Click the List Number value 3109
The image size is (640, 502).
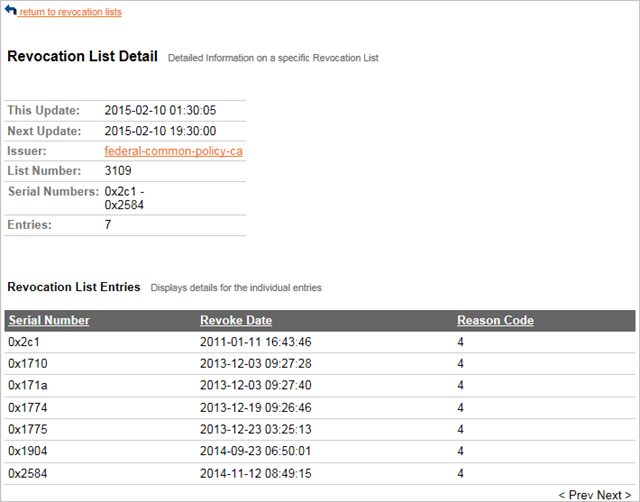[x=118, y=171]
